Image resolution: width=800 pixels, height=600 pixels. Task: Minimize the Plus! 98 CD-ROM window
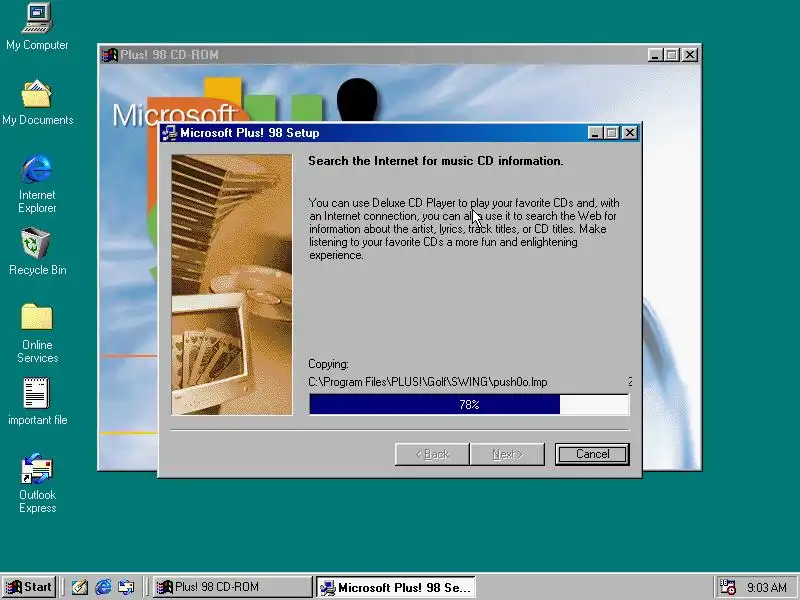655,55
